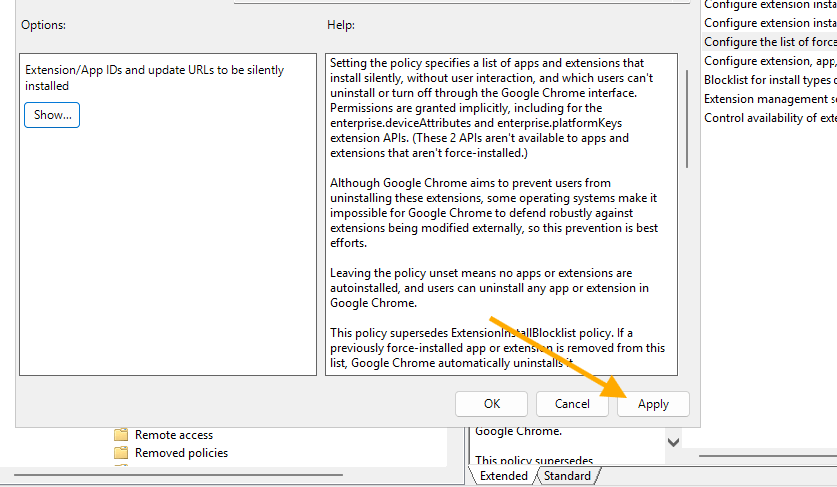The height and width of the screenshot is (487, 837).
Task: Select 'Control availability of exte' policy
Action: [769, 117]
